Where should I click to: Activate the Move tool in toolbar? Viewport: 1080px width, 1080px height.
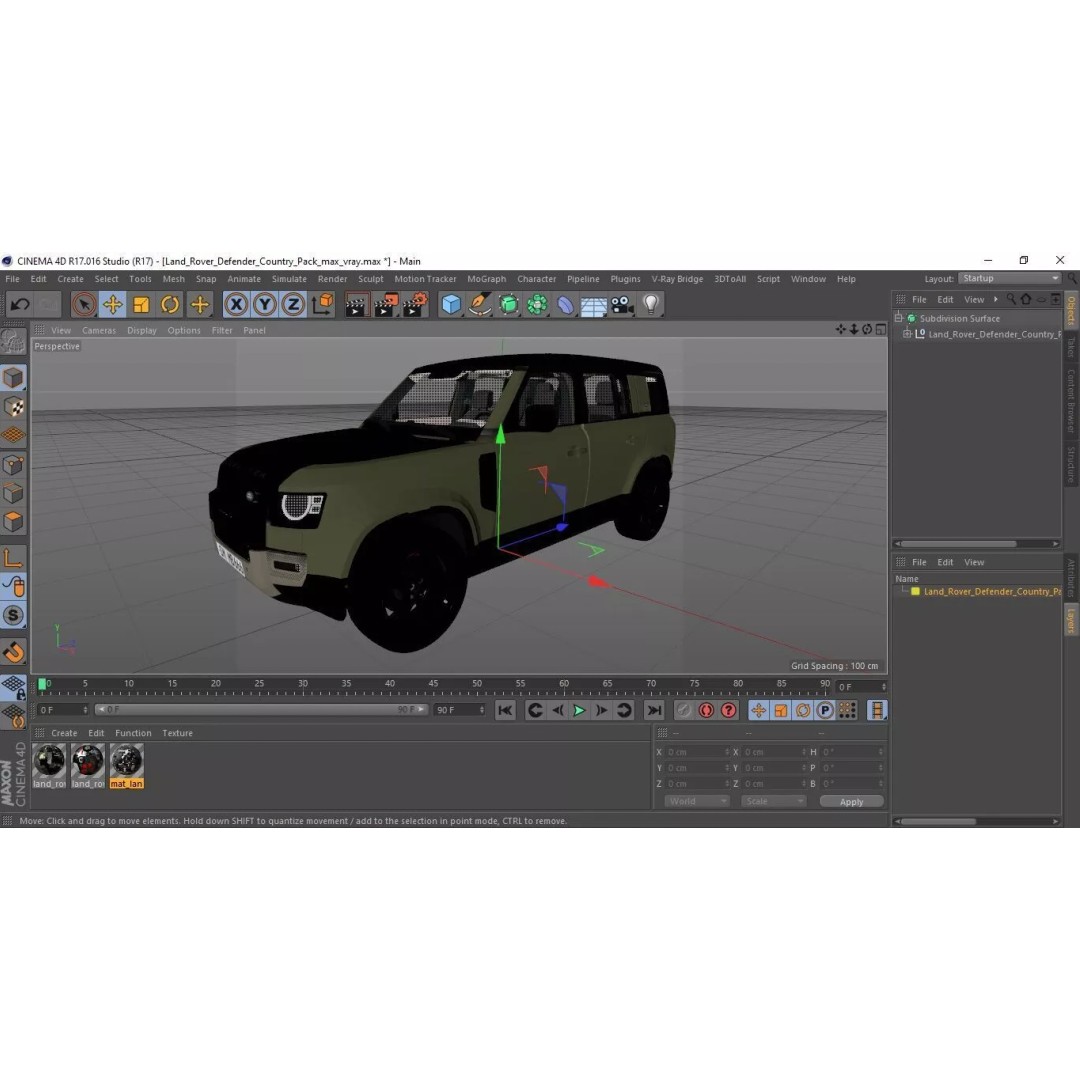click(x=112, y=304)
